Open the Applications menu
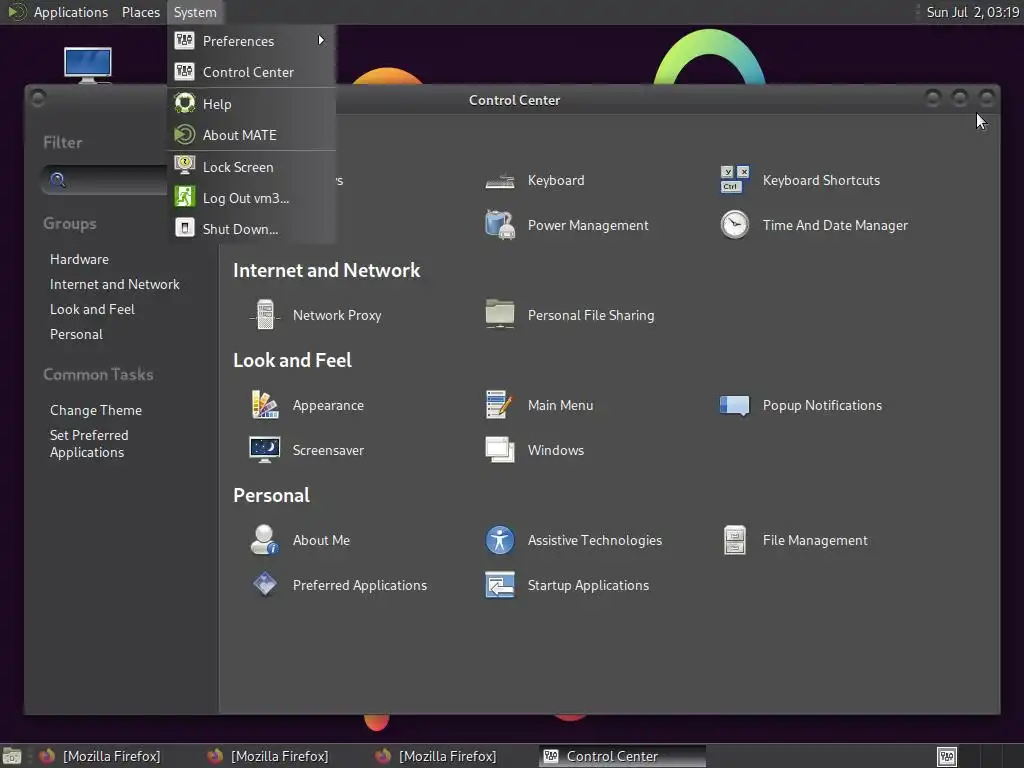Image resolution: width=1024 pixels, height=768 pixels. pos(71,12)
